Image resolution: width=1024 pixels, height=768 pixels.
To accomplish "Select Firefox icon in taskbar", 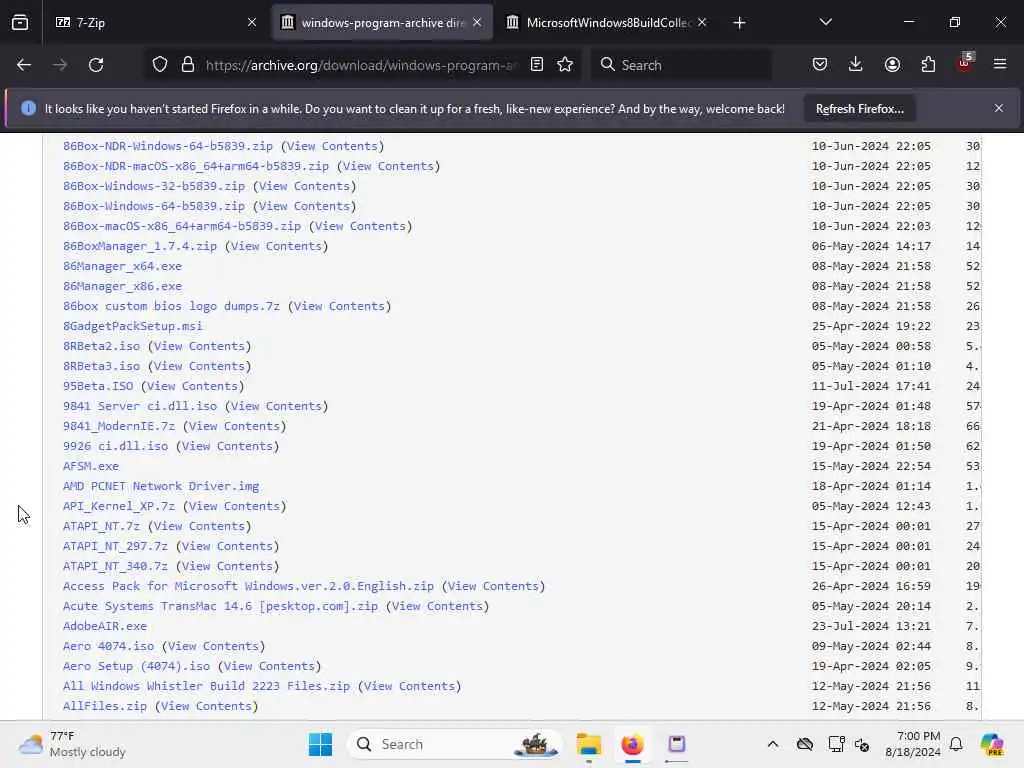I will (x=632, y=744).
